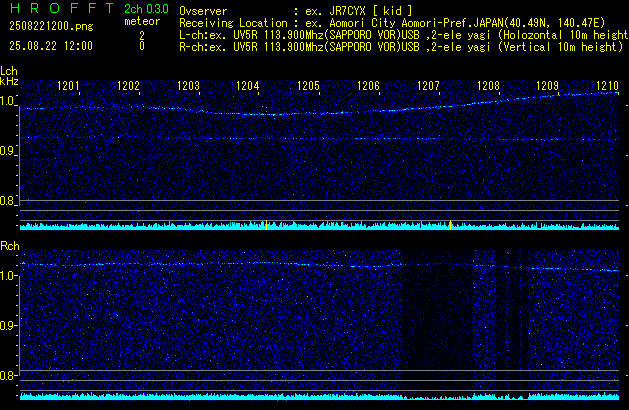Select the 1201 time tick
Screen dimensions: 629x410
[x=69, y=86]
